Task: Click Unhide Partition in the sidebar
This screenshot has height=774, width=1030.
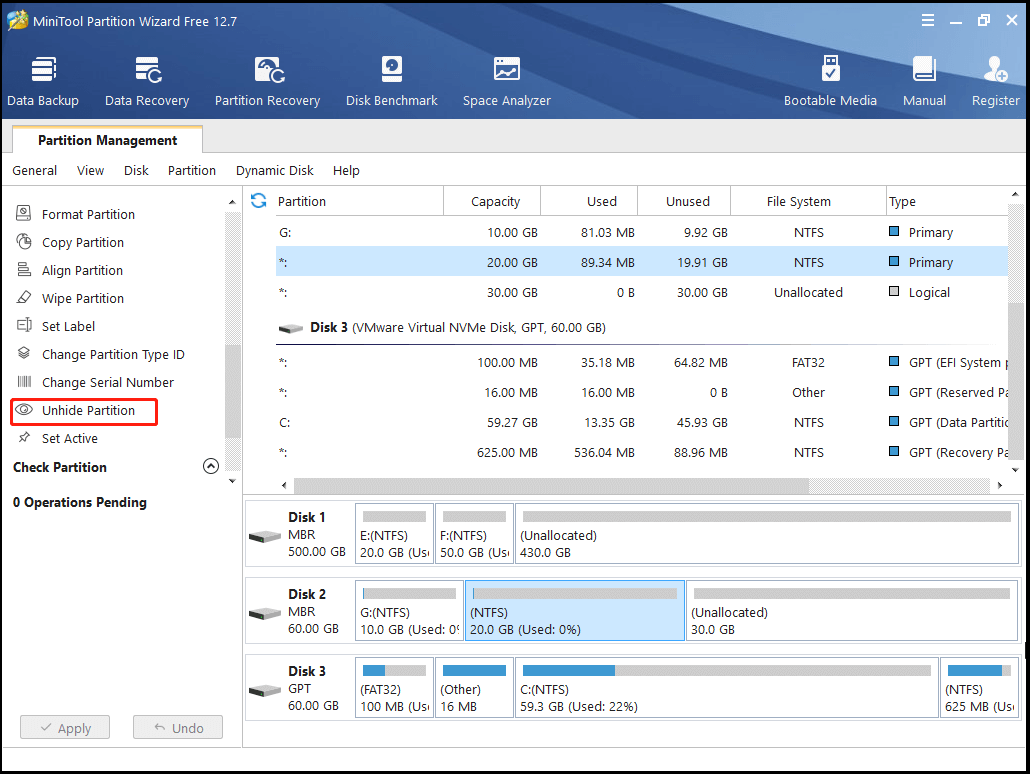Action: click(88, 410)
